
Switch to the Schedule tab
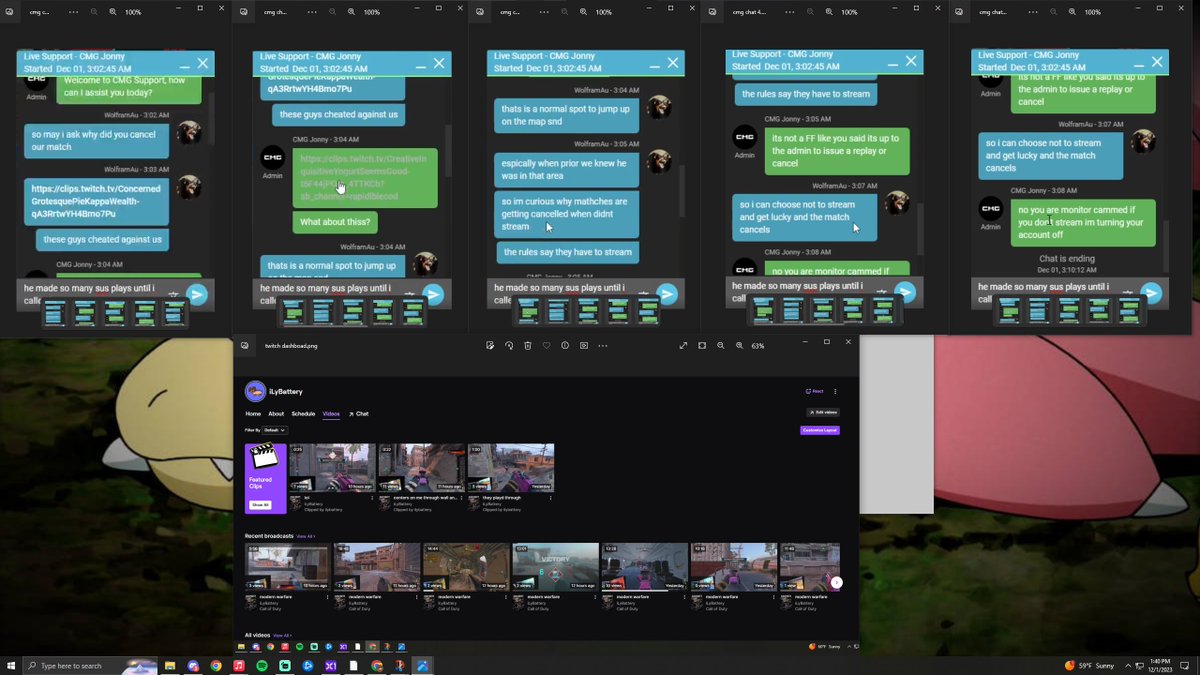pos(303,414)
